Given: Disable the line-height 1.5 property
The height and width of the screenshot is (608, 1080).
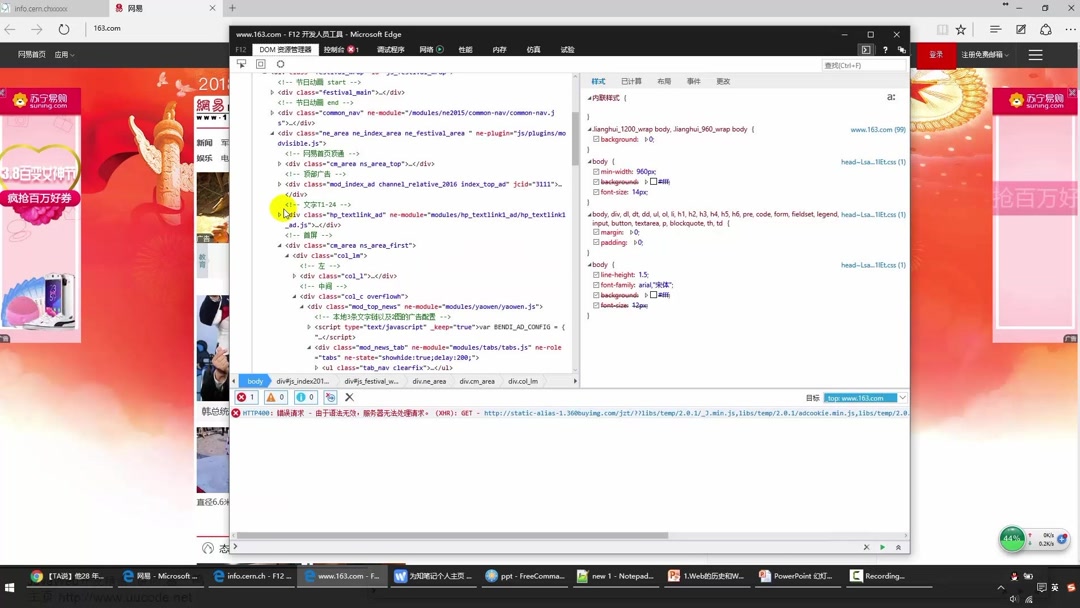Looking at the screenshot, I should click(x=596, y=275).
